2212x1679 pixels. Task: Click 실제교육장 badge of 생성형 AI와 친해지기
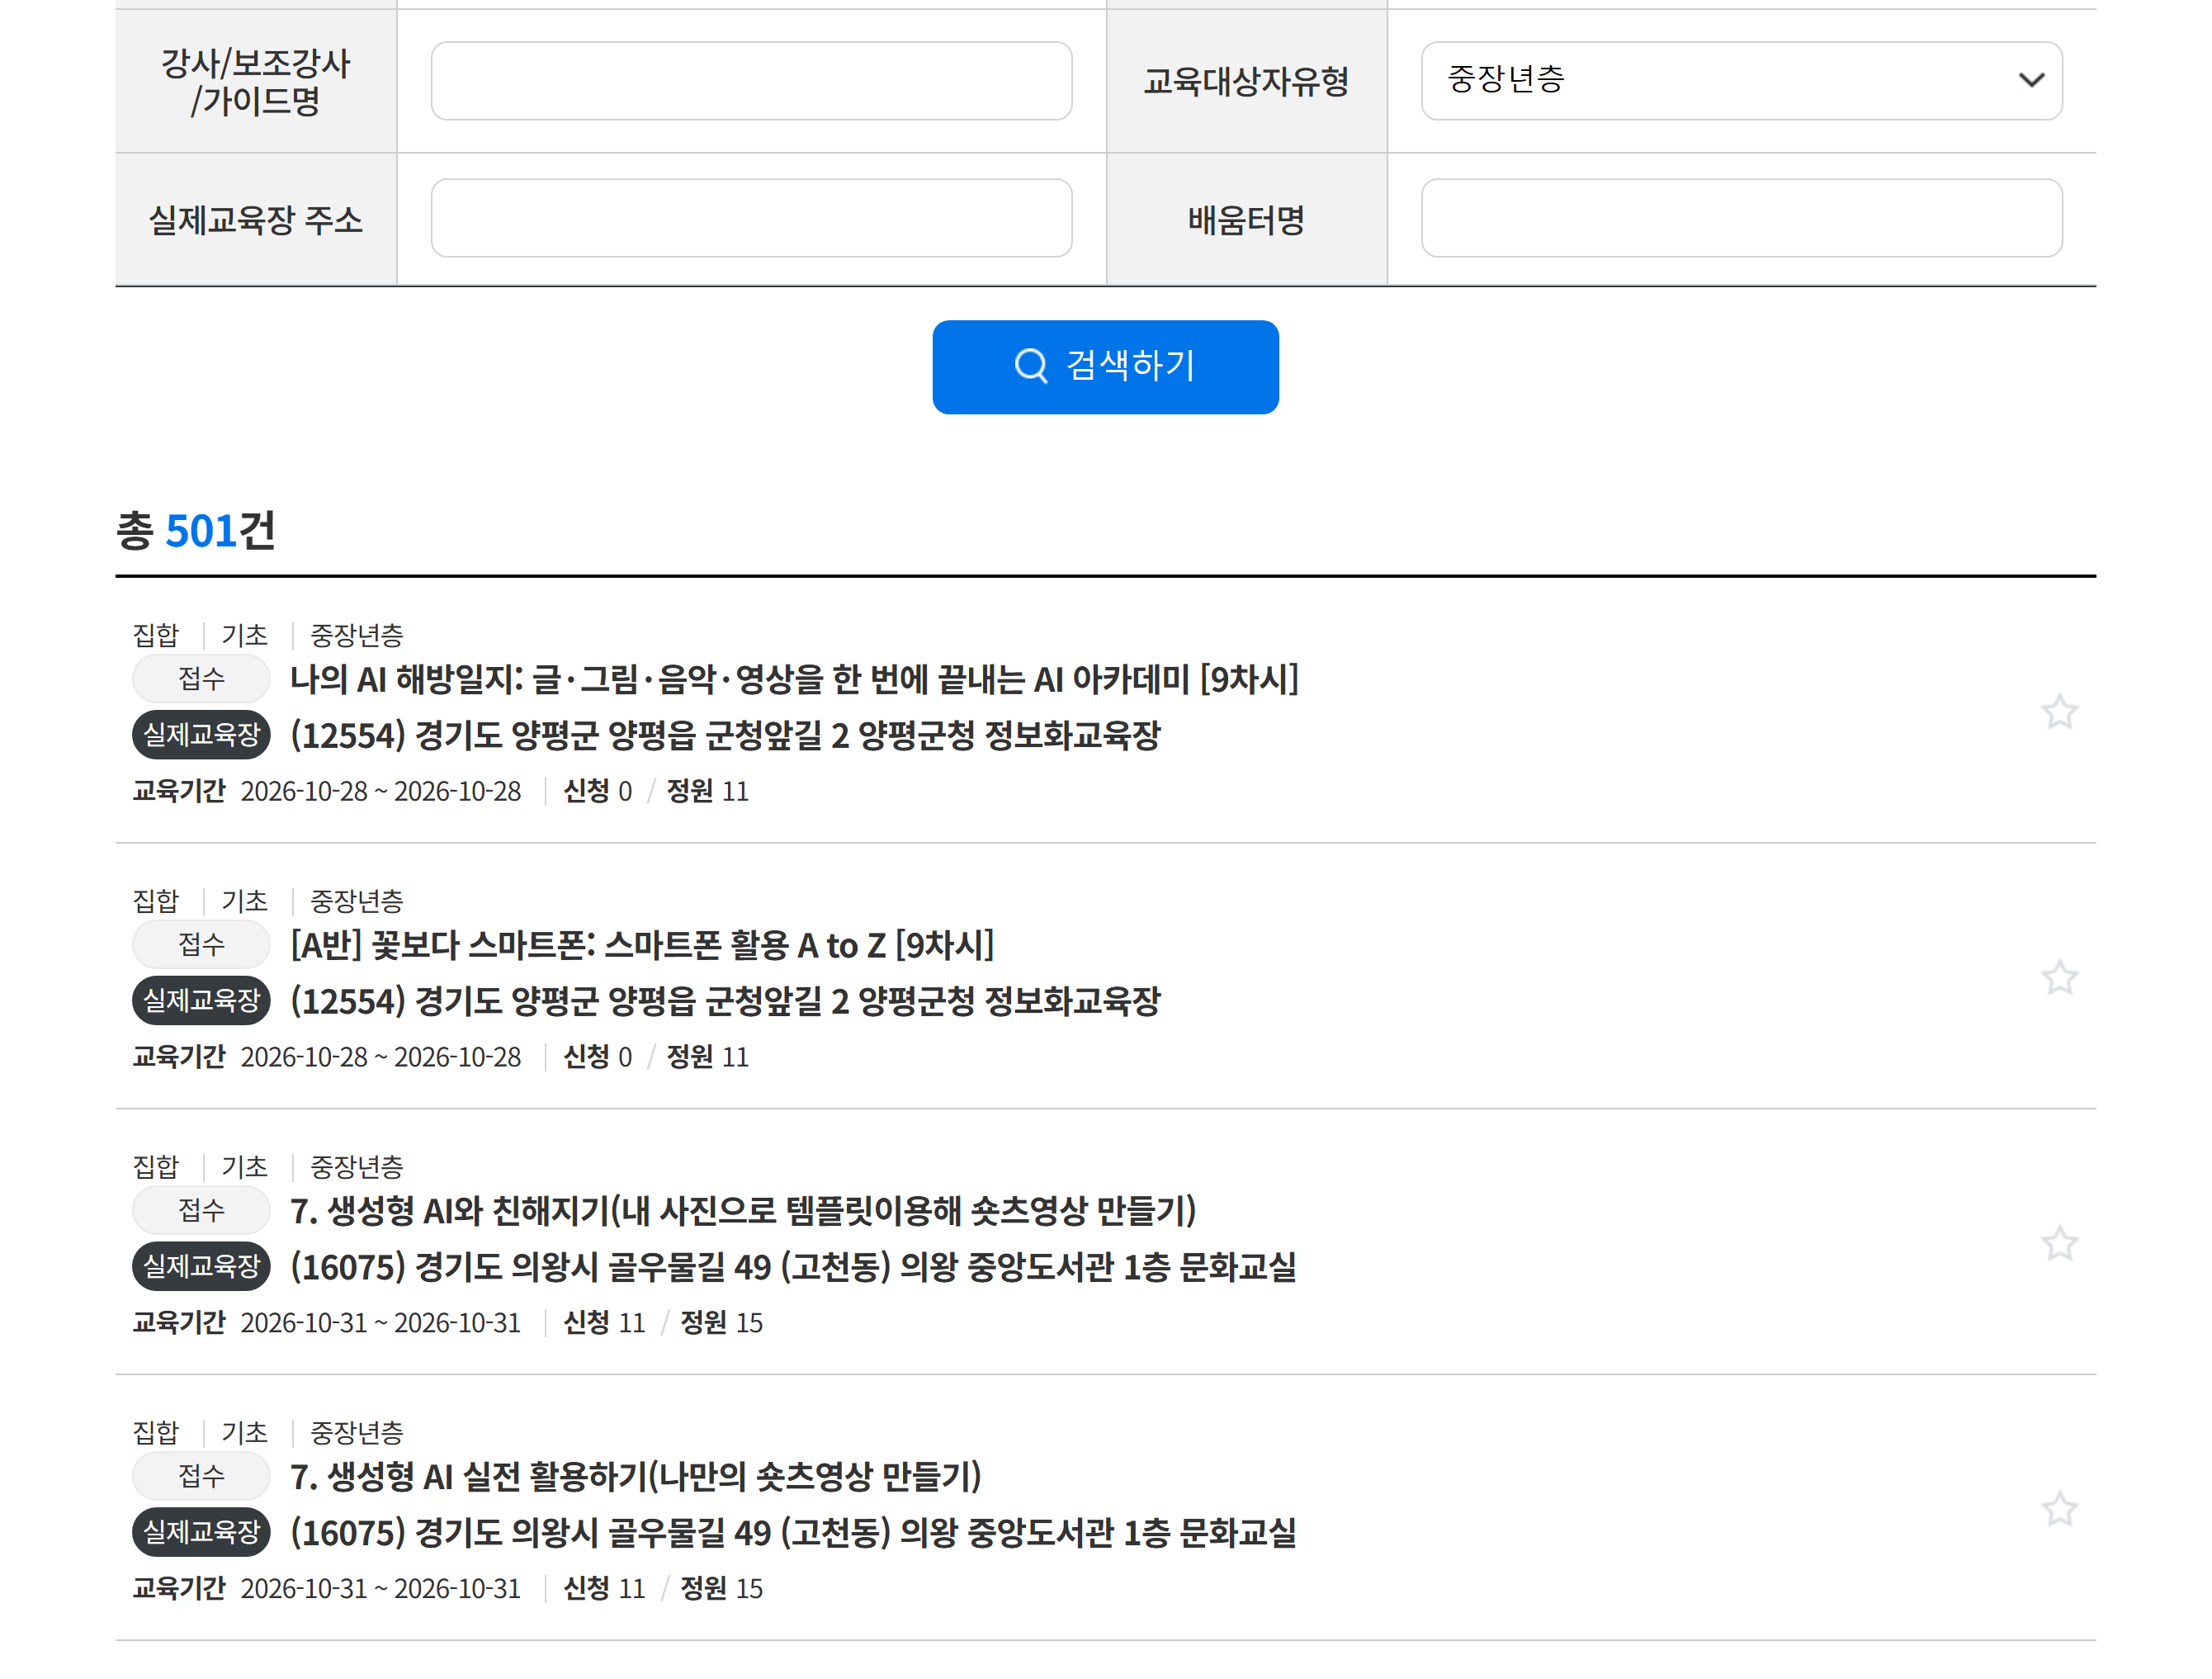tap(201, 1266)
